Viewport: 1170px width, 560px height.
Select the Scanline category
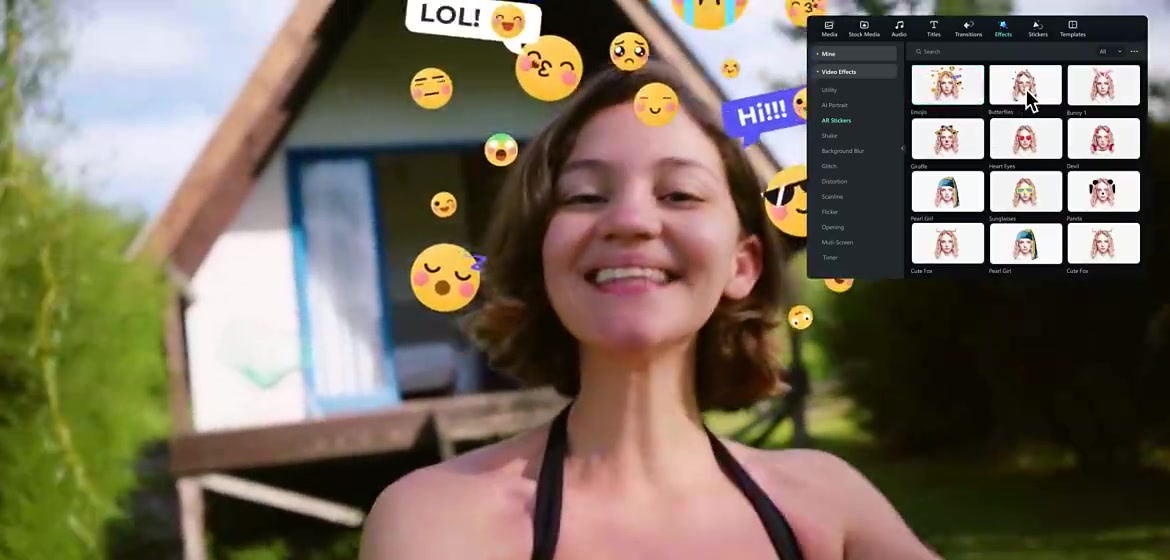click(x=832, y=196)
